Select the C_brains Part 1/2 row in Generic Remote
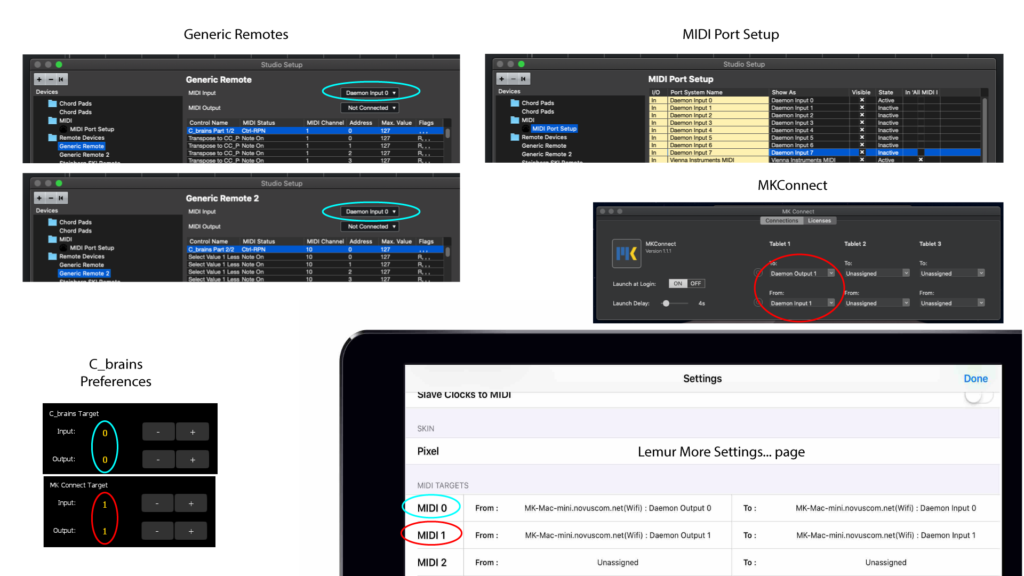1024x576 pixels. (x=315, y=131)
